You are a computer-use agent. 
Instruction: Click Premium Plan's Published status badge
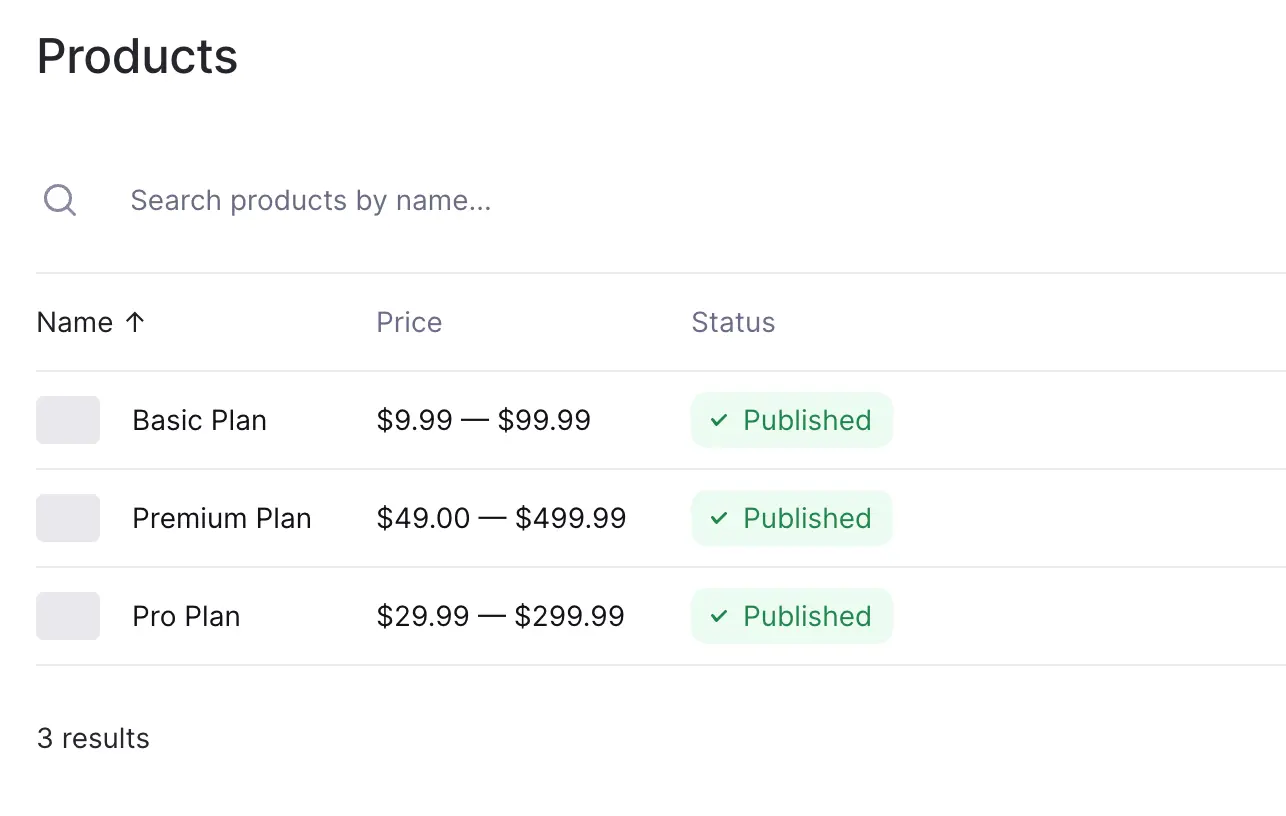(792, 518)
